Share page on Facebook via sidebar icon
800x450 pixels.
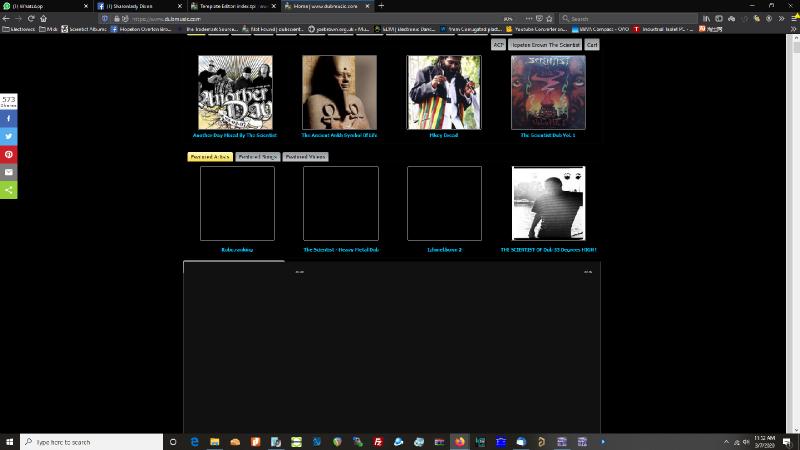[8, 118]
